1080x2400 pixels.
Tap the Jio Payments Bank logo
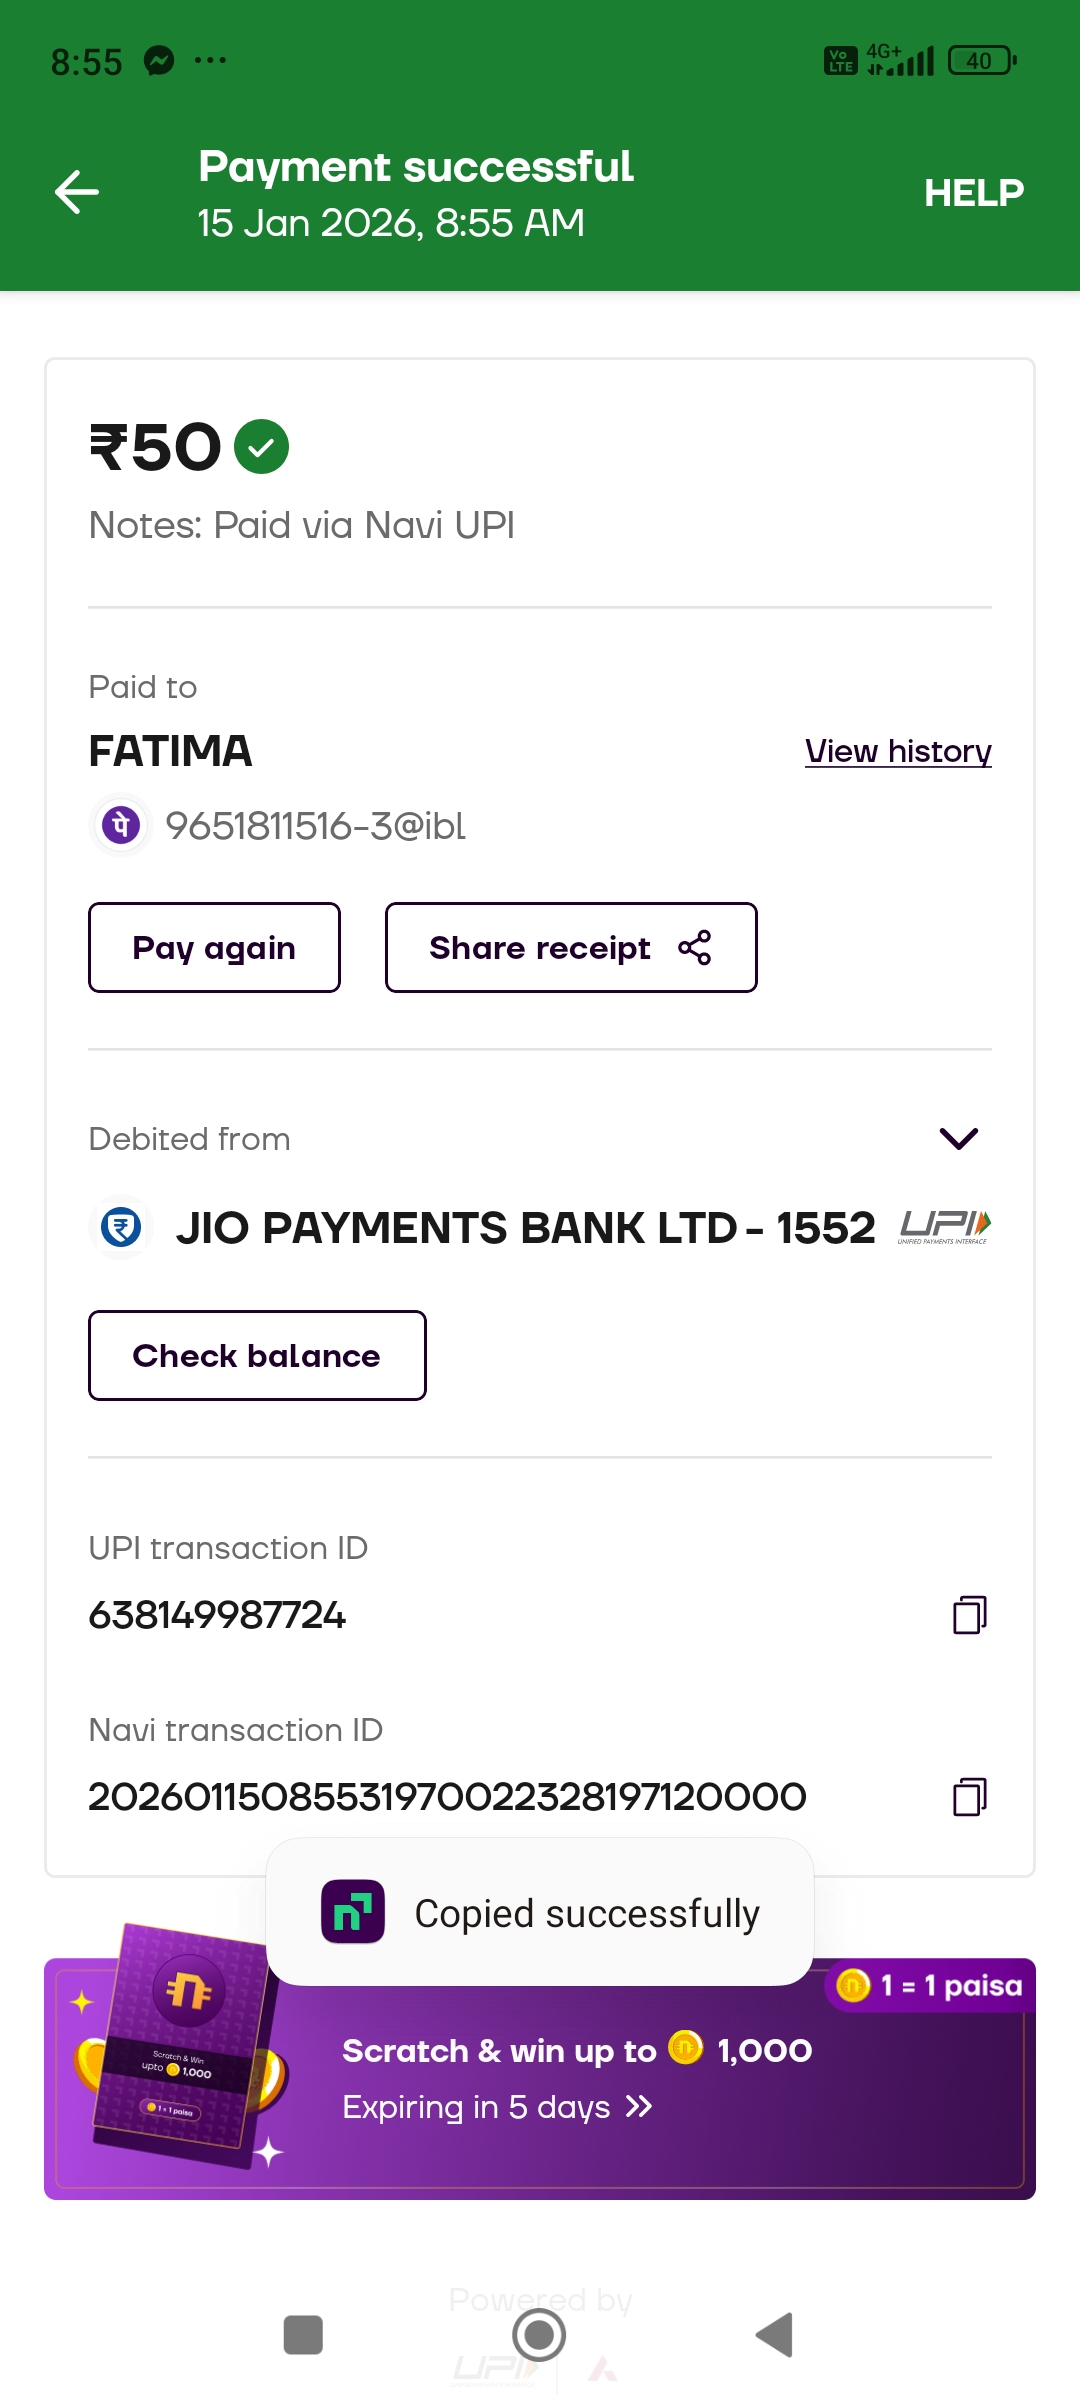point(121,1227)
